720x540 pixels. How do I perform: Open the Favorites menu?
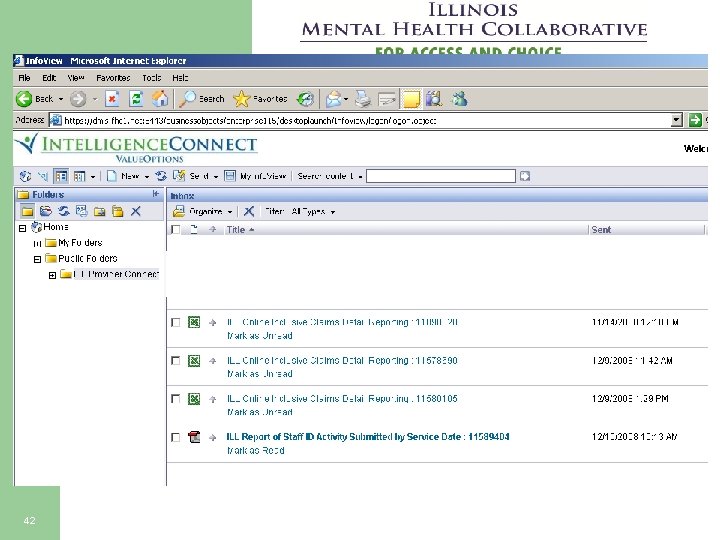click(113, 78)
